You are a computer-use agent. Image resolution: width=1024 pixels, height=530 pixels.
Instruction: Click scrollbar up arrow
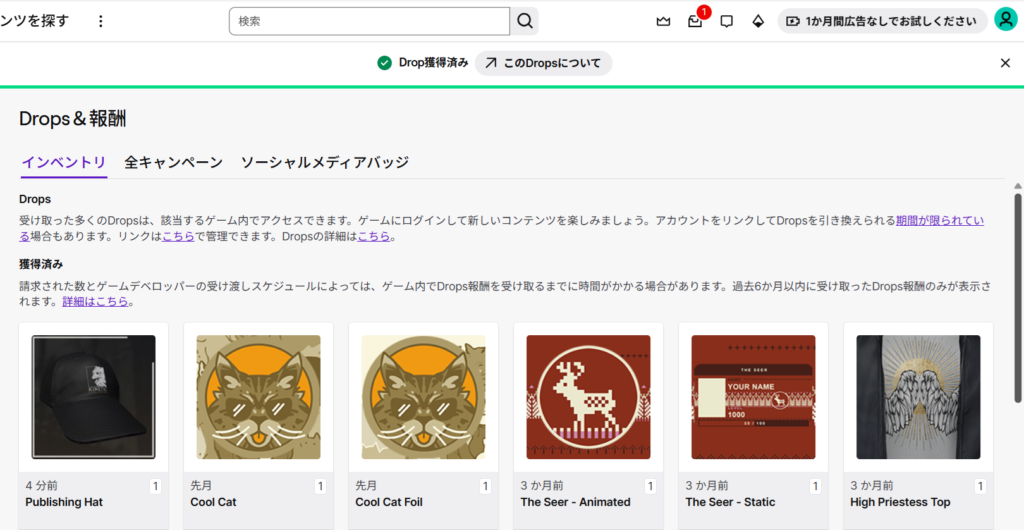click(x=1017, y=186)
